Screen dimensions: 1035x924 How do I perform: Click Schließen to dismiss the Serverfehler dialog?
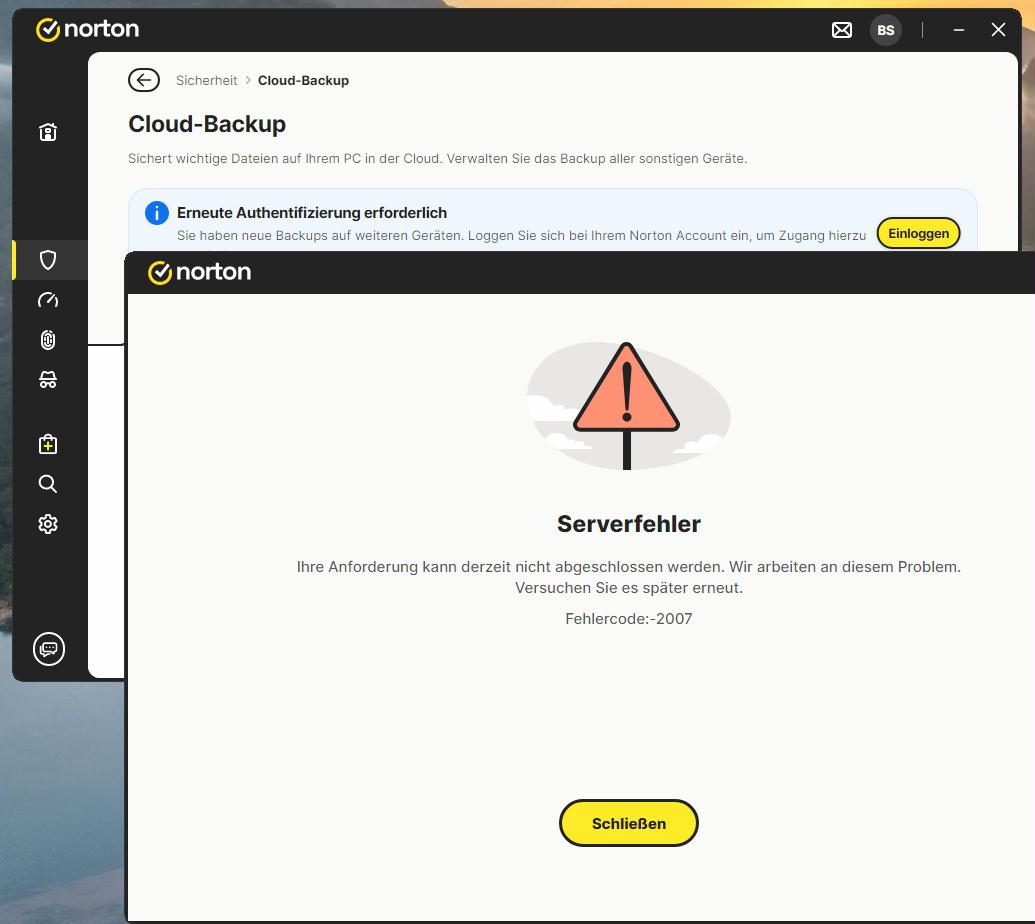point(628,823)
